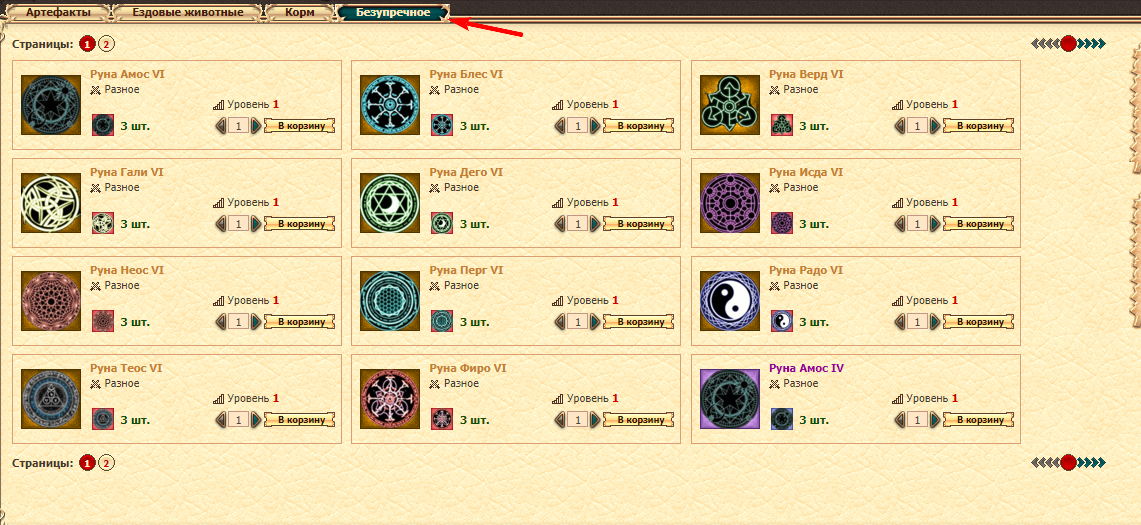Switch to the Корм tab
The height and width of the screenshot is (525, 1141).
pyautogui.click(x=301, y=12)
